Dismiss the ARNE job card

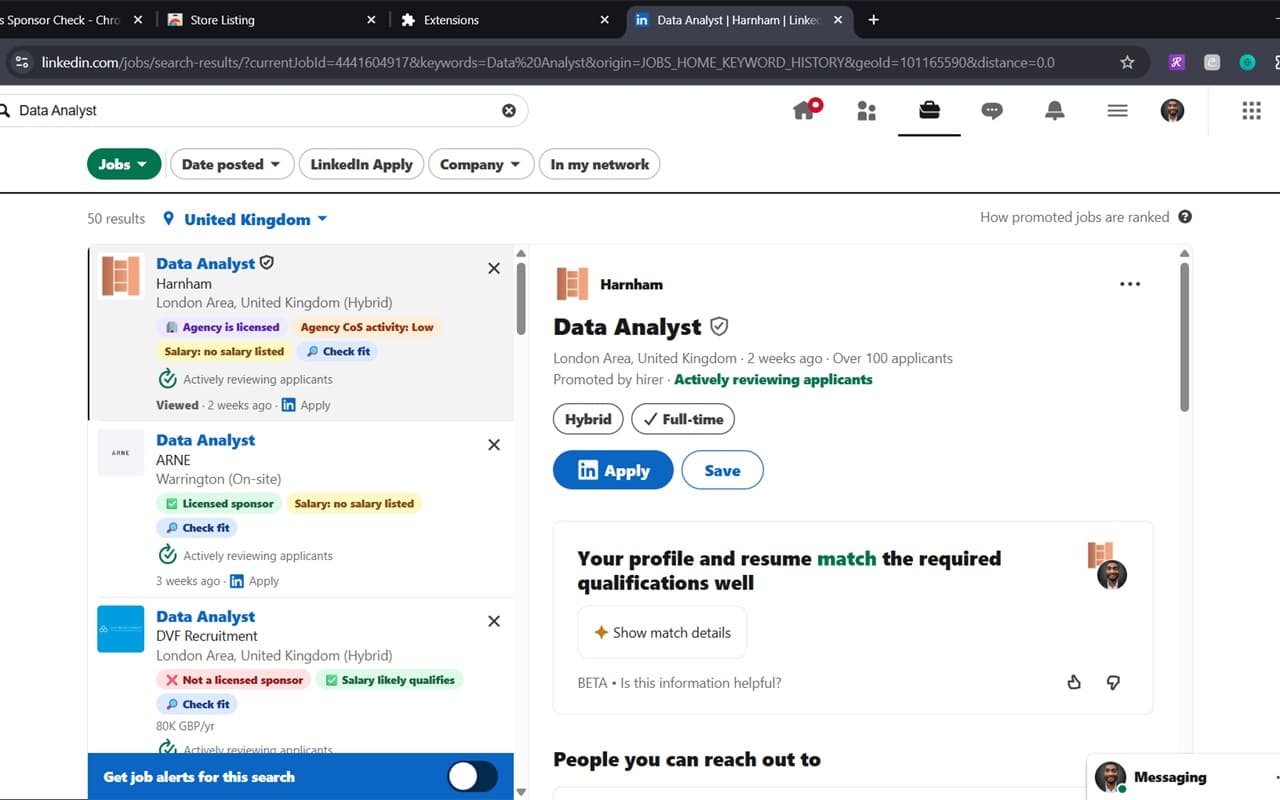494,445
